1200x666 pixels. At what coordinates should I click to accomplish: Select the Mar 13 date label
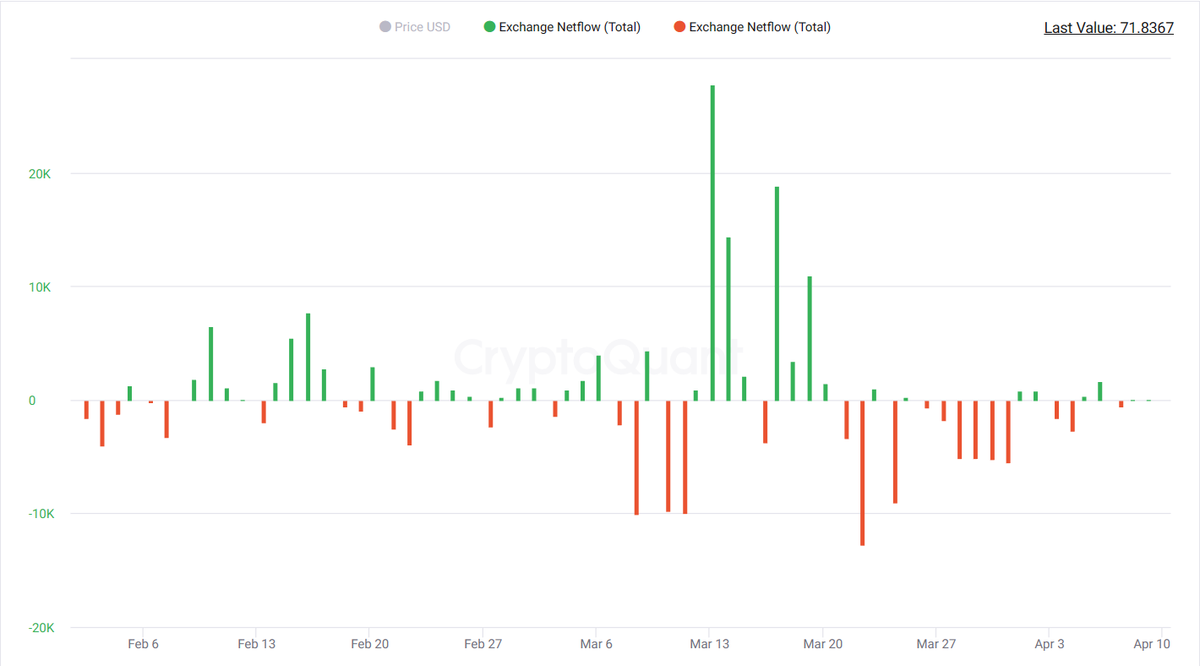(x=709, y=644)
